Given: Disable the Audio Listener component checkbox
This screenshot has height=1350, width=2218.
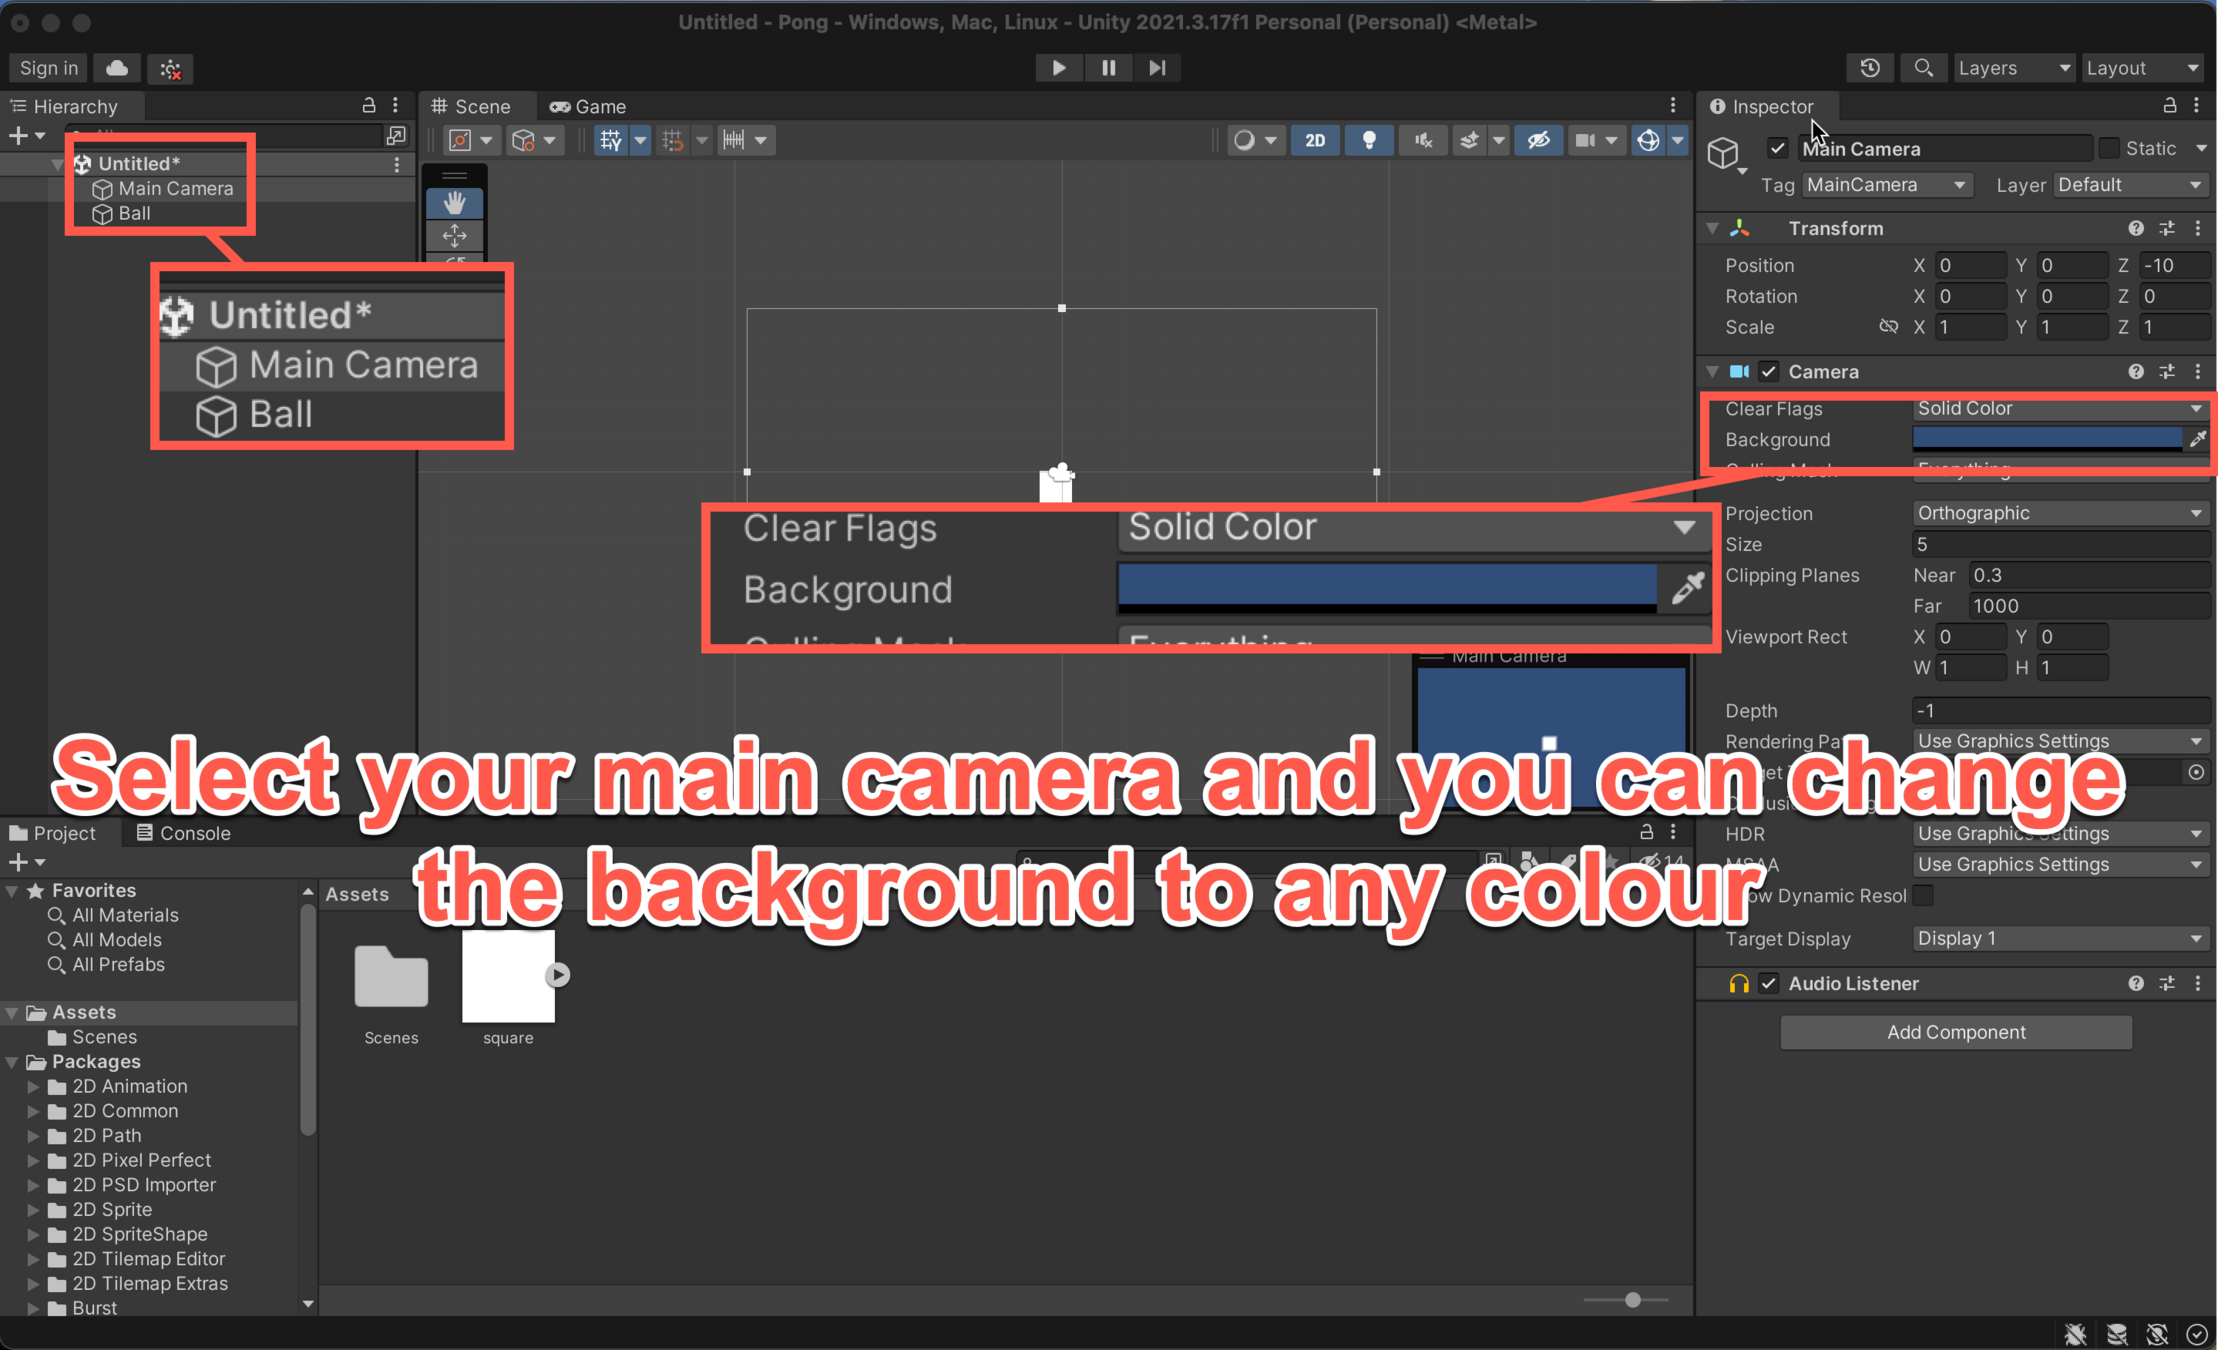Looking at the screenshot, I should (x=1769, y=983).
